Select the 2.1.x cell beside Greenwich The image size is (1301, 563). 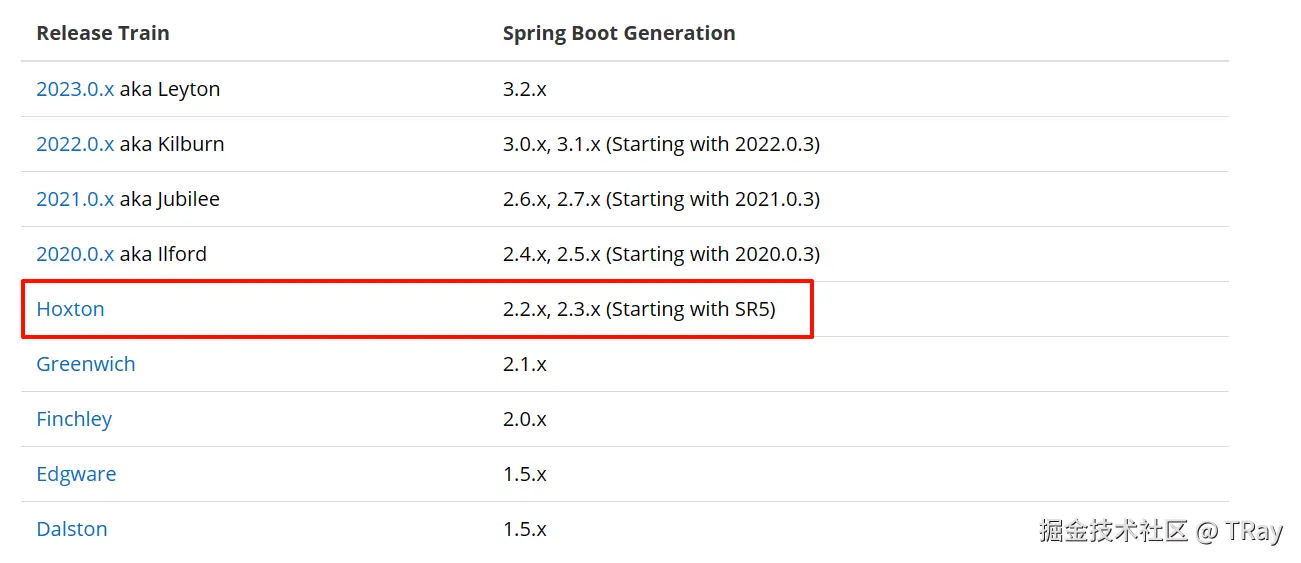point(525,364)
